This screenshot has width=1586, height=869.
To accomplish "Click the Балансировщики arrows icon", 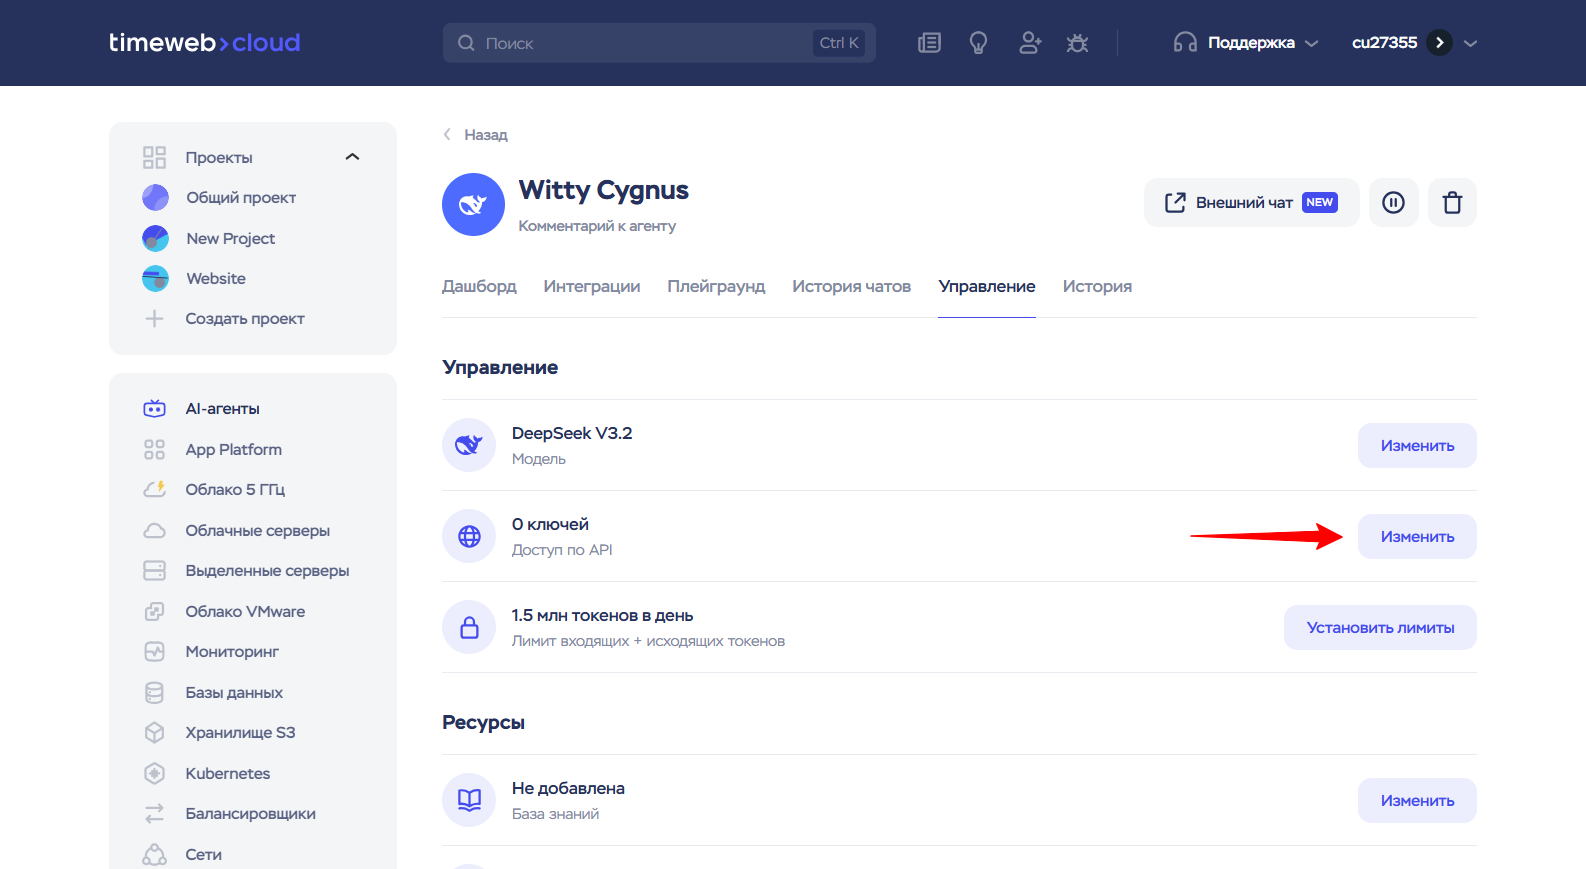I will click(x=154, y=814).
